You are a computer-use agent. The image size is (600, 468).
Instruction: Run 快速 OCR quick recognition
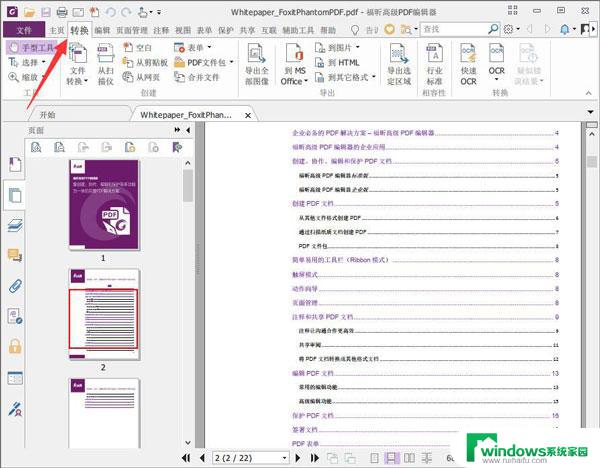coord(468,64)
